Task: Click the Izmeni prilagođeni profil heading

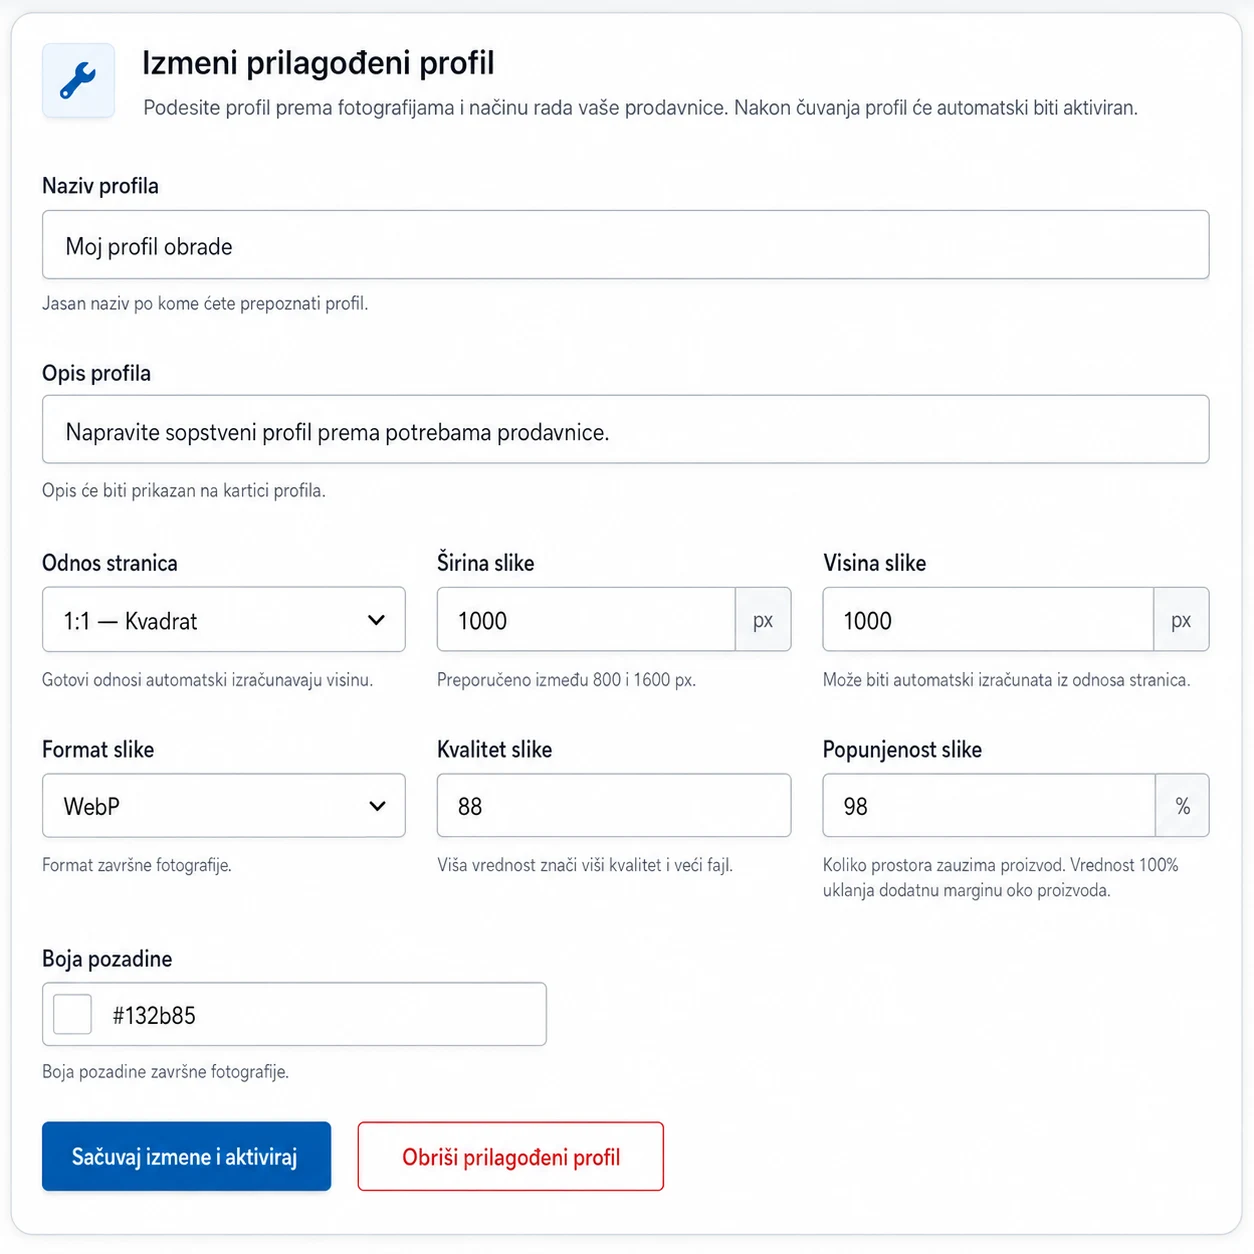Action: click(318, 63)
